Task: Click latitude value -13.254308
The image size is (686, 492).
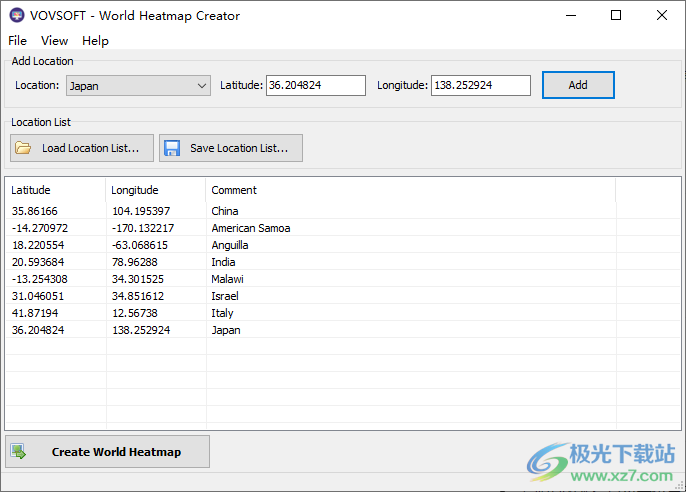Action: pos(39,279)
